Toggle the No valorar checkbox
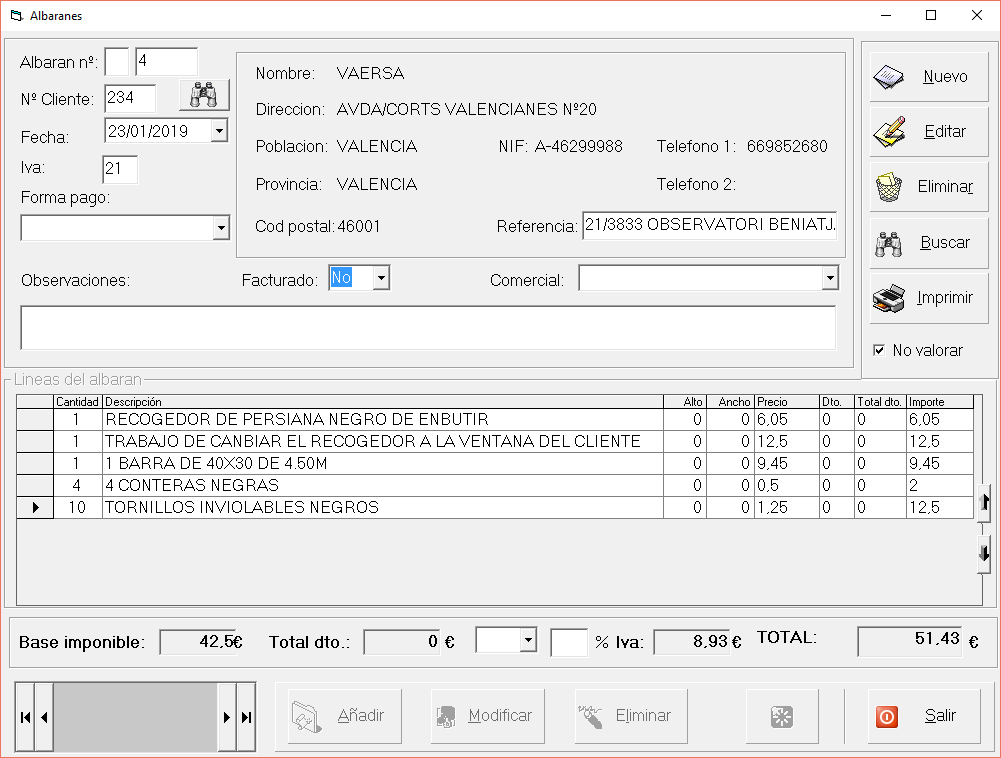Viewport: 1001px width, 758px height. click(x=879, y=350)
